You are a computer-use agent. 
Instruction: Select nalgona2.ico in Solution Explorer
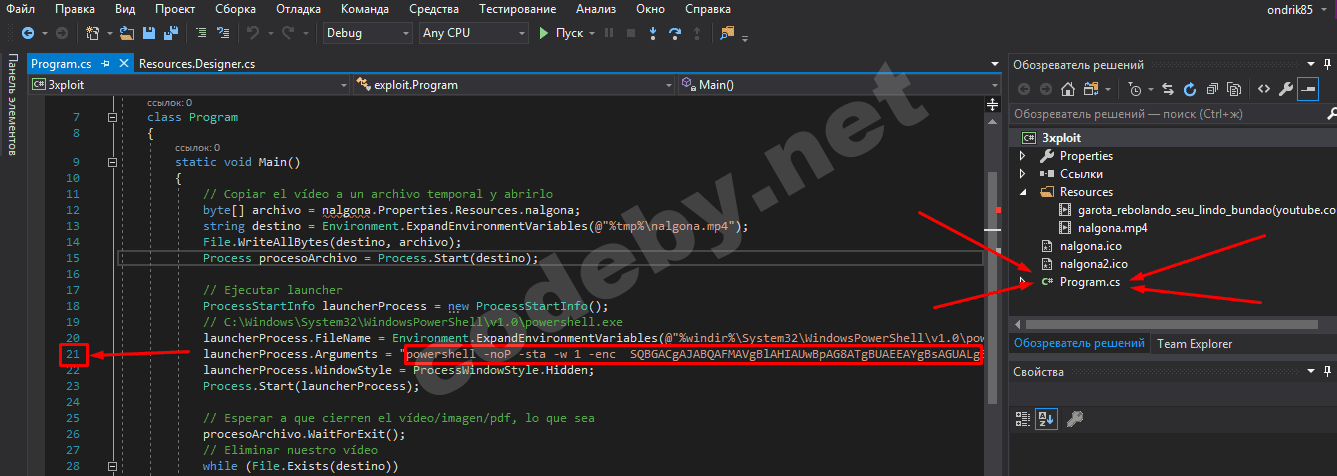[1094, 264]
